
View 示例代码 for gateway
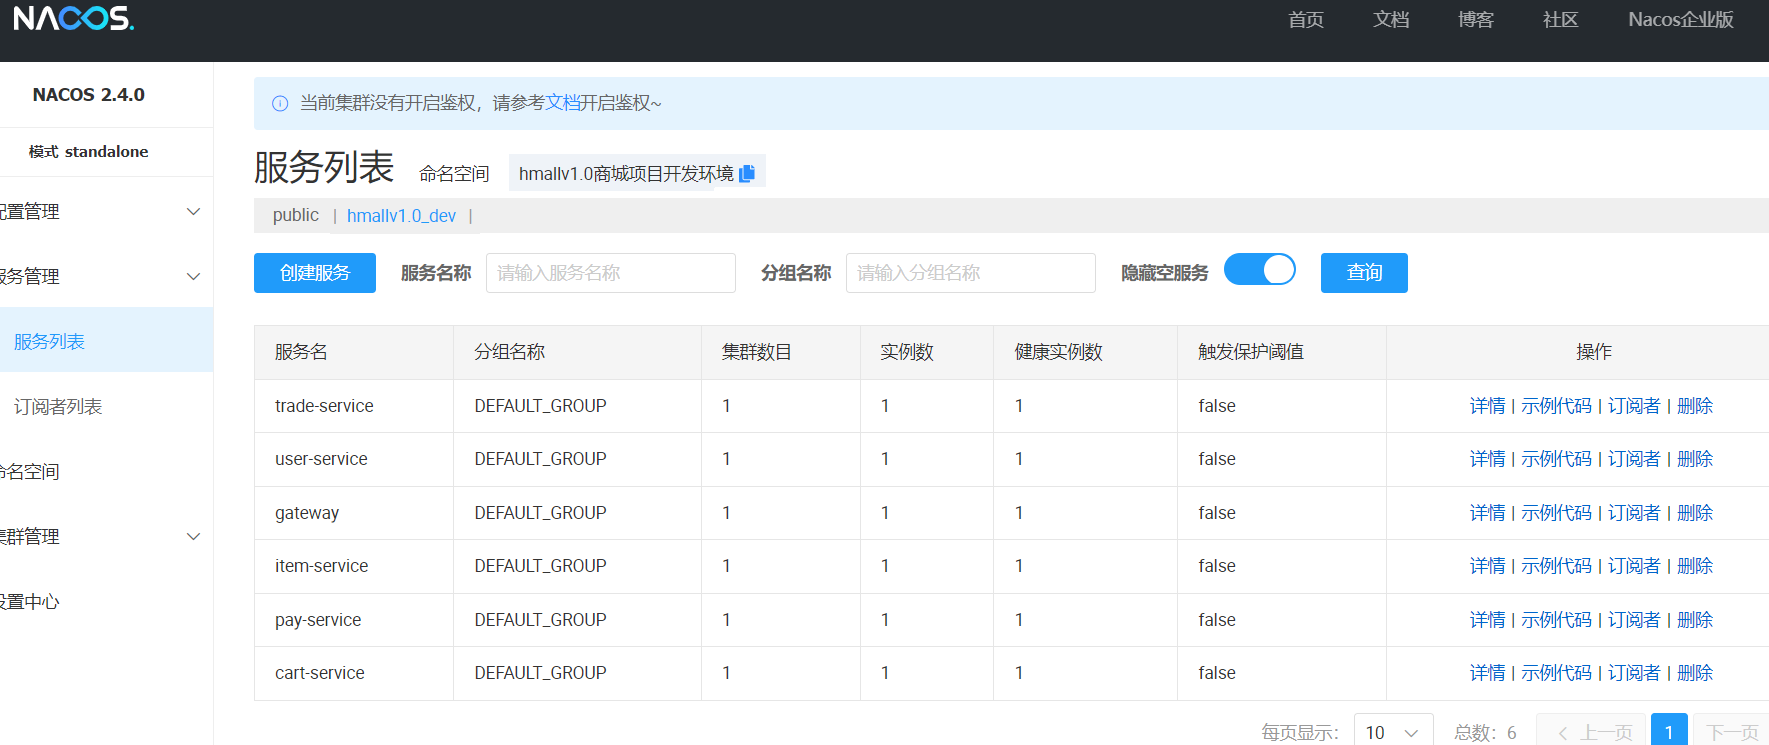tap(1556, 513)
